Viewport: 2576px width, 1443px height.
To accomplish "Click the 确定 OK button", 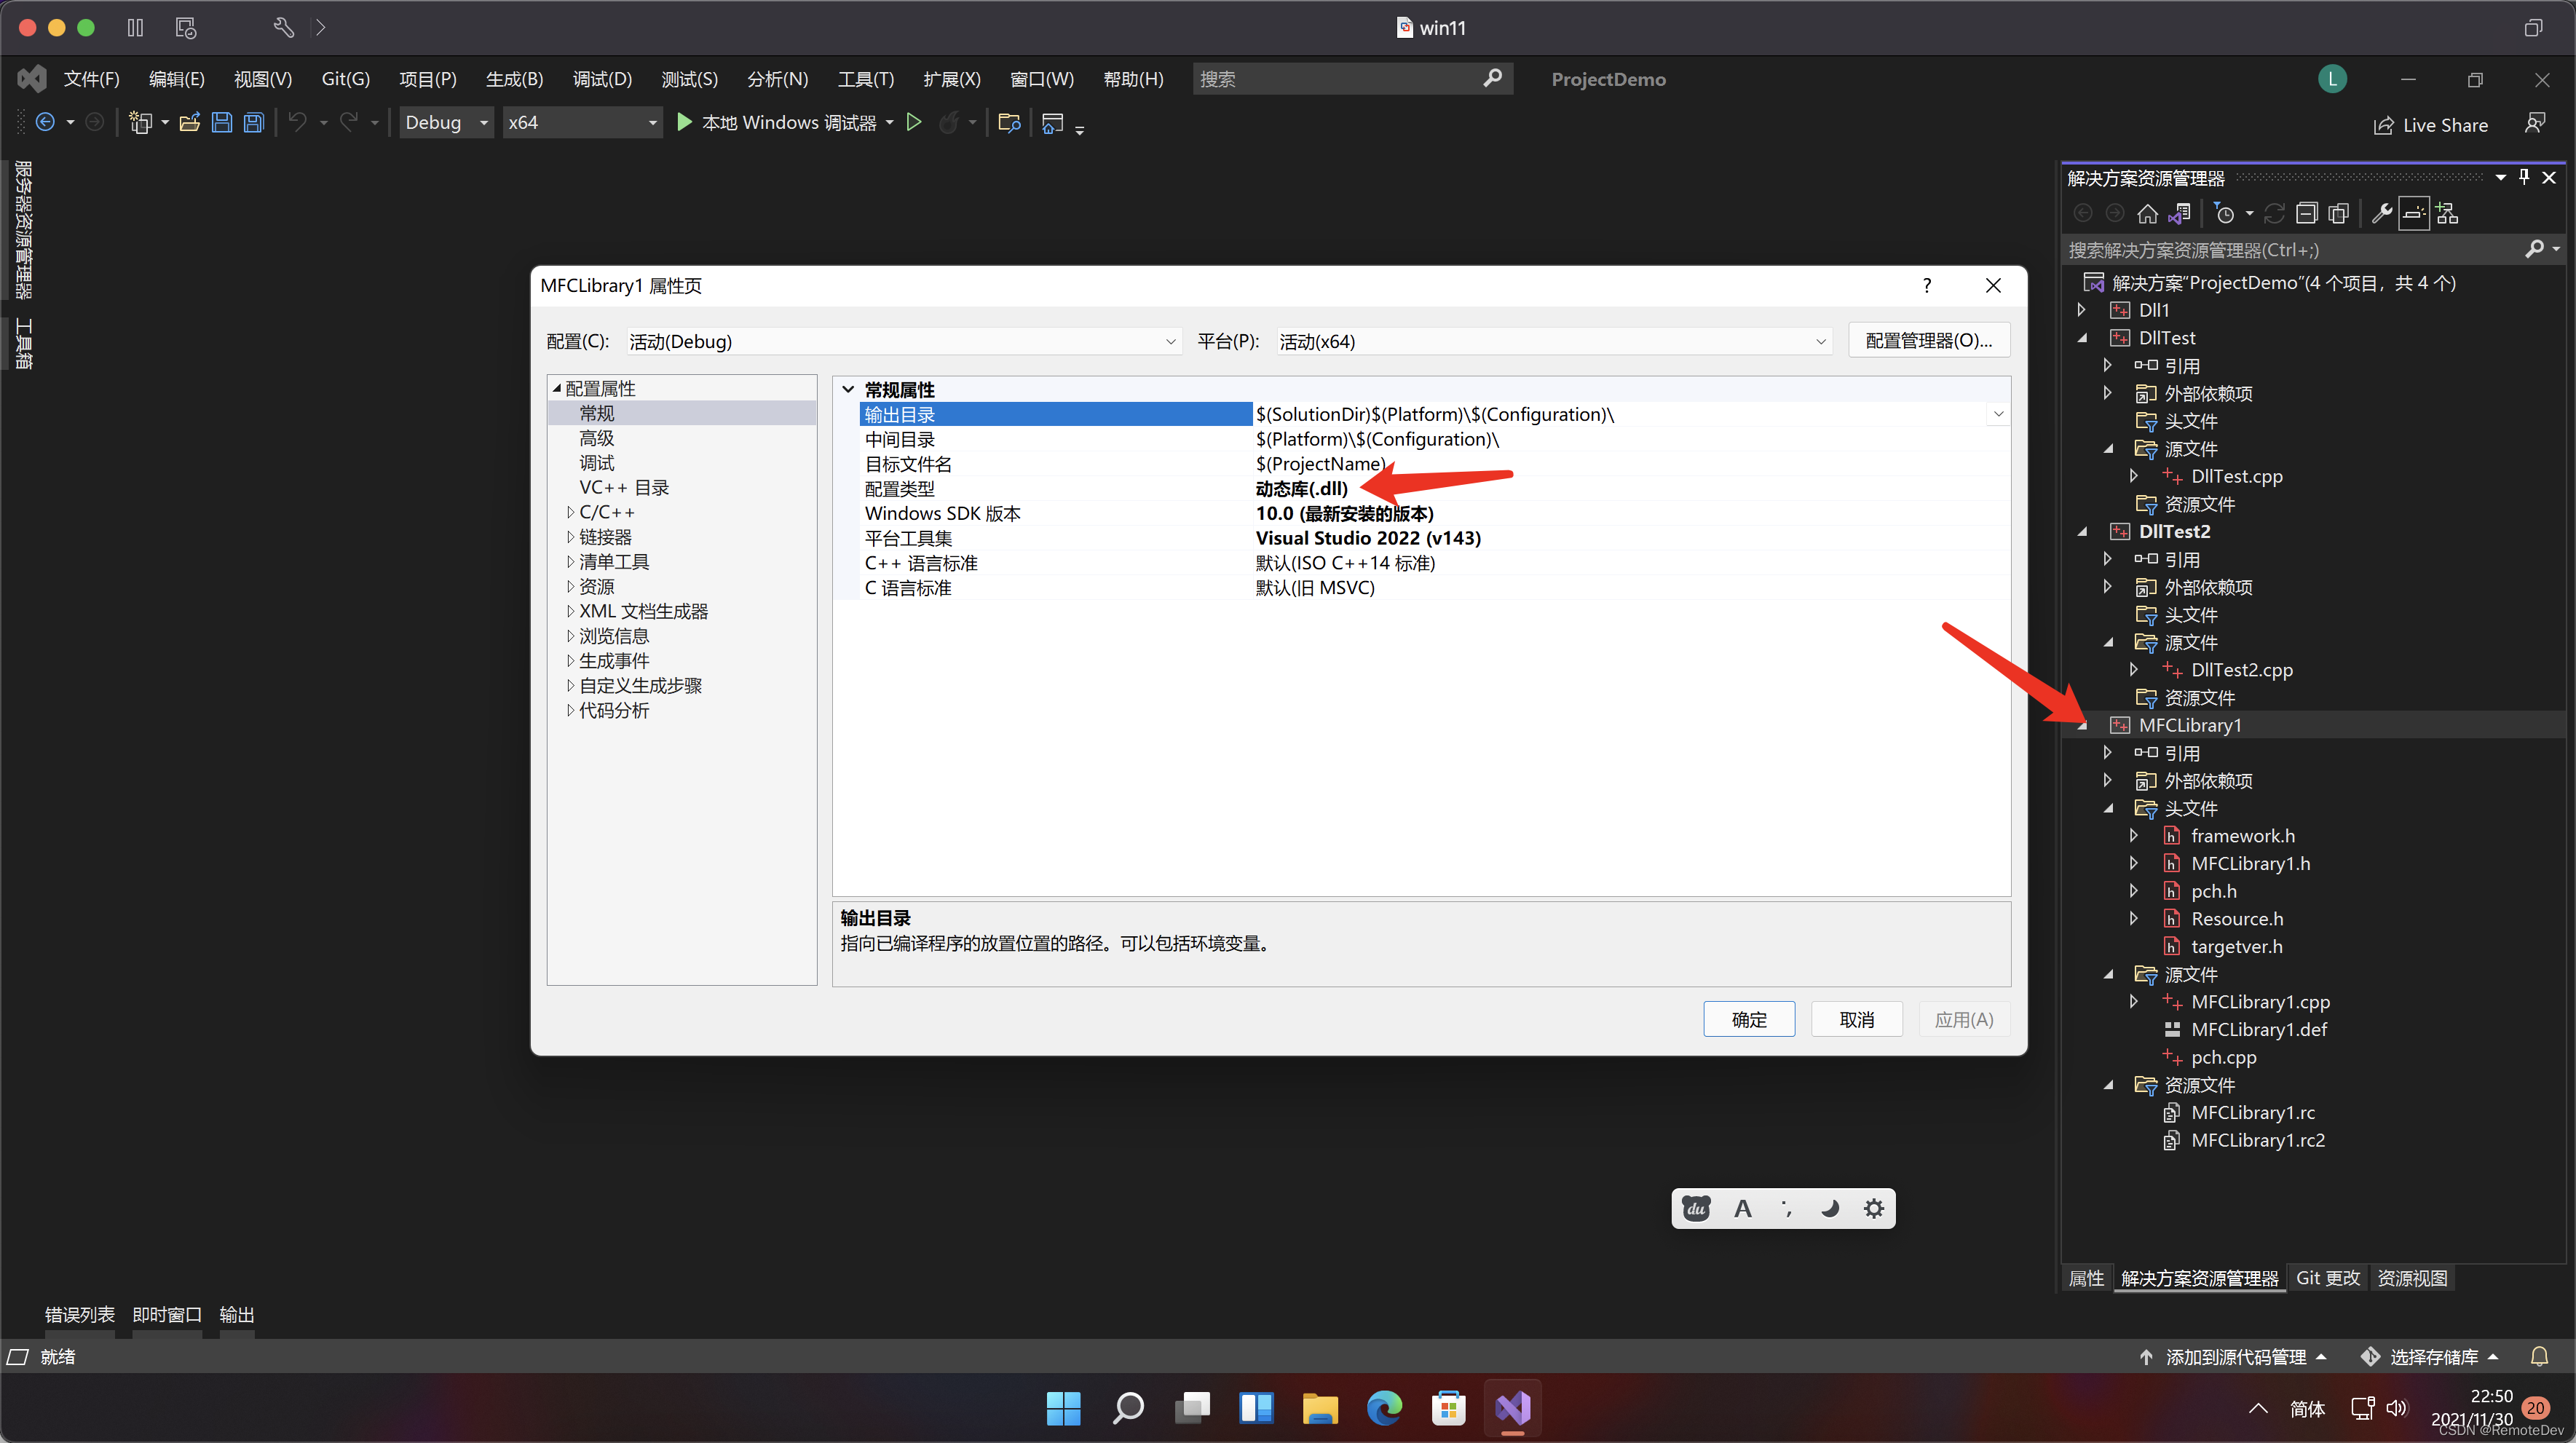I will pos(1749,1019).
